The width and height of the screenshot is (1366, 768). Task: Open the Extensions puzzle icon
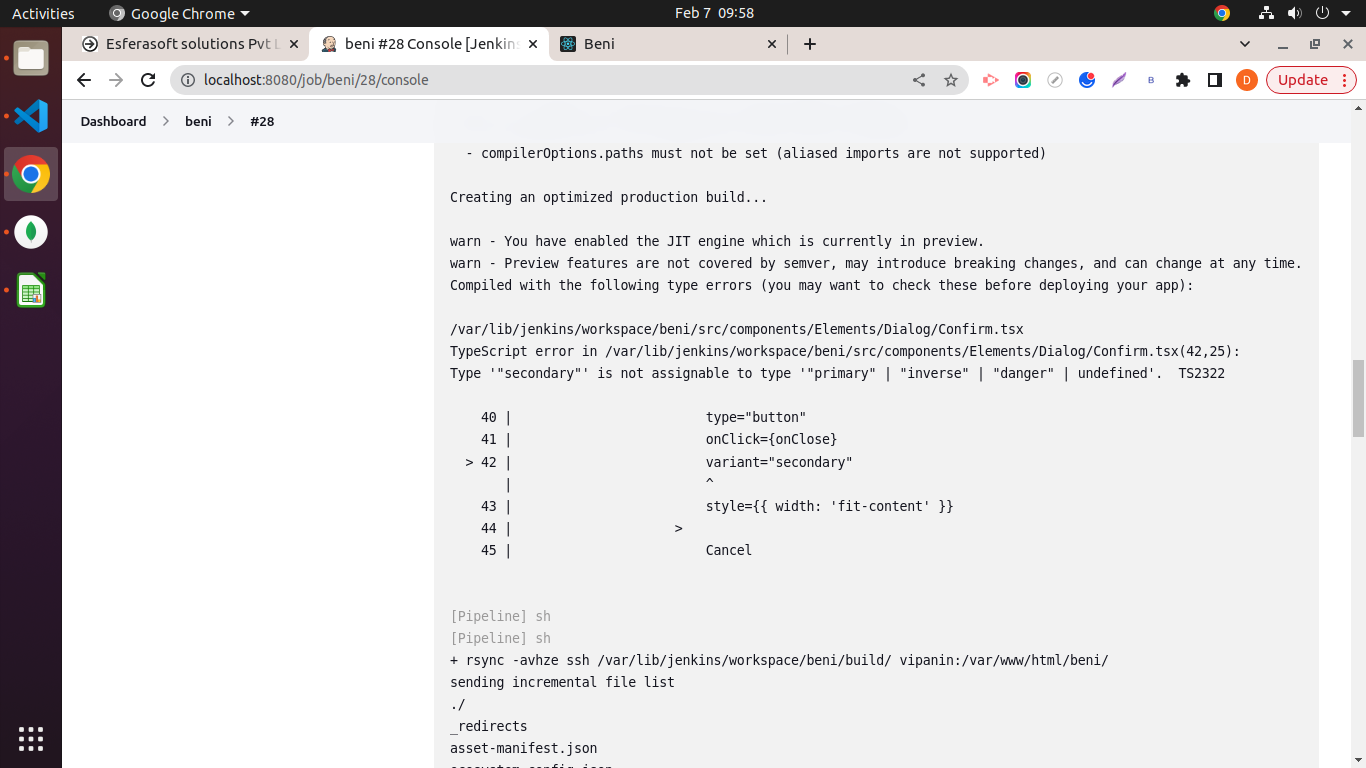[1183, 80]
